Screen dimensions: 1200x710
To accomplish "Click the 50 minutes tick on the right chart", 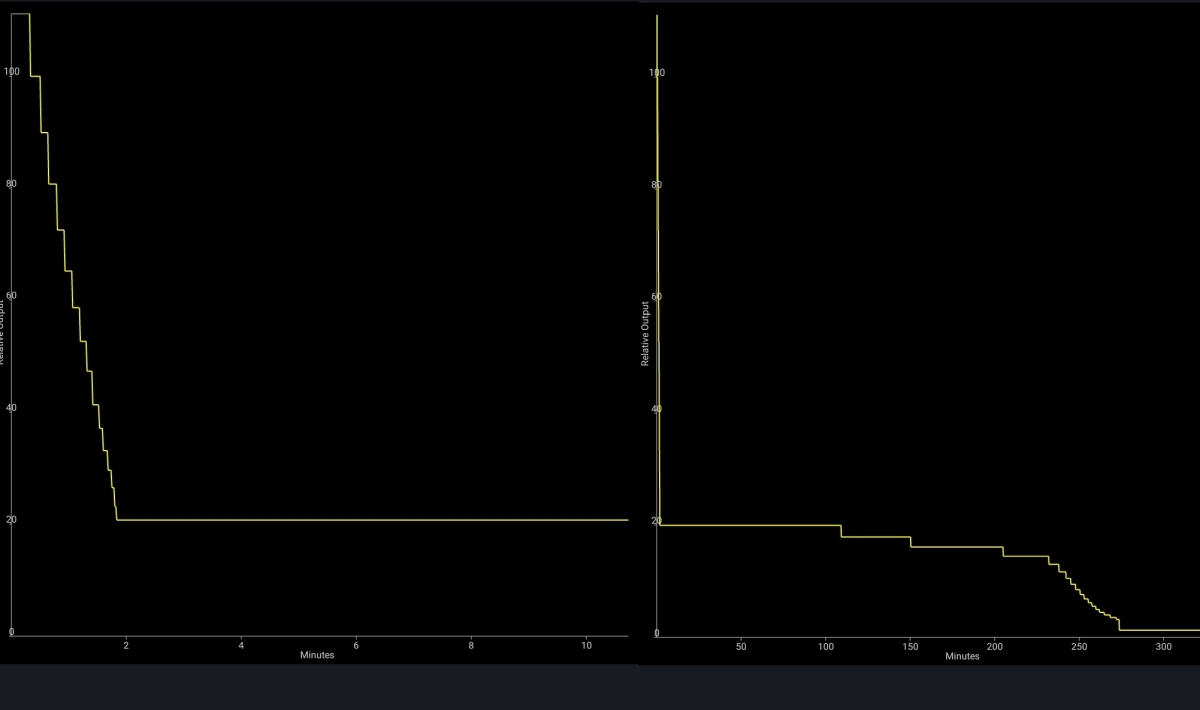I will [x=741, y=647].
